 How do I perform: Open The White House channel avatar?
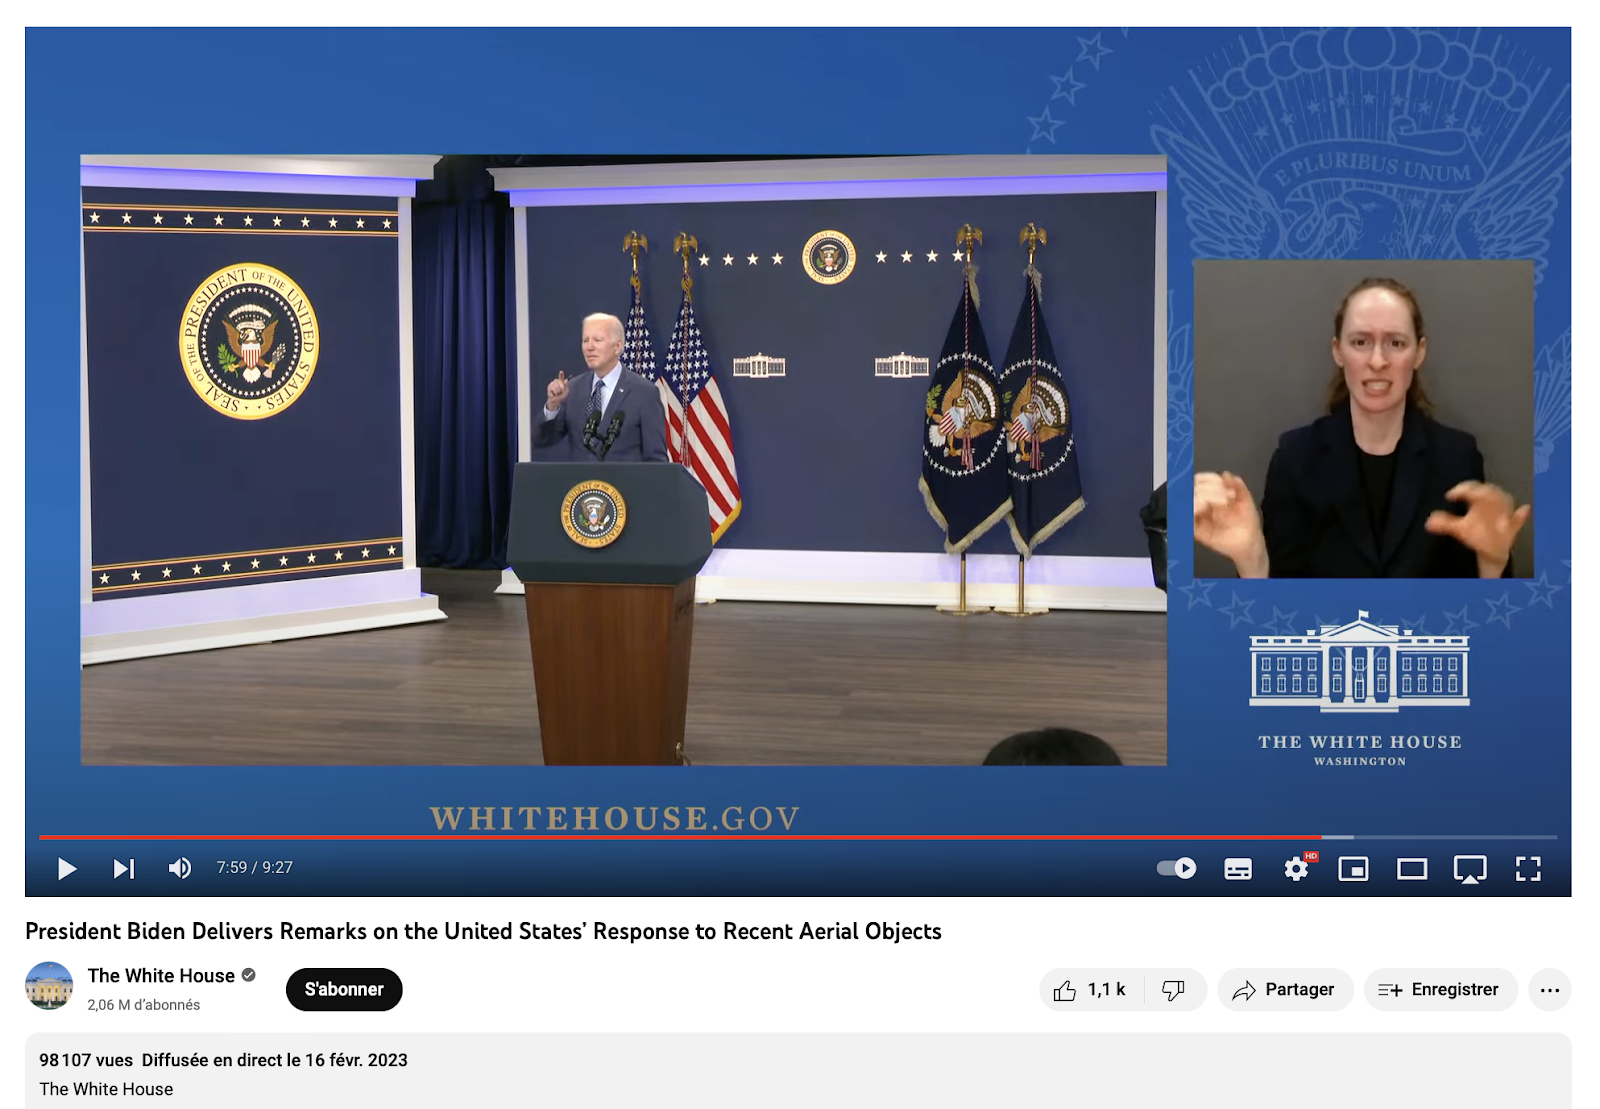click(x=49, y=986)
